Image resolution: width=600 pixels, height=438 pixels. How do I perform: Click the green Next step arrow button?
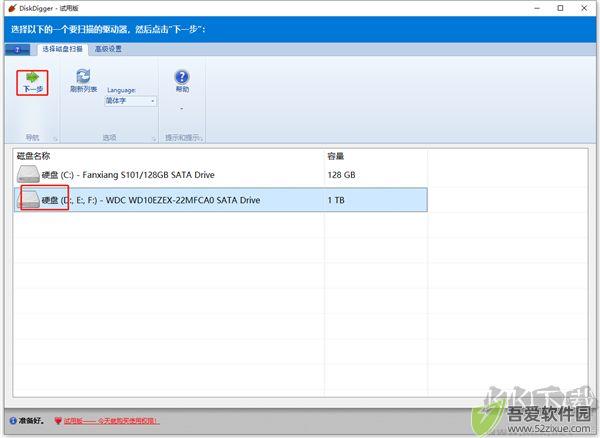click(32, 83)
